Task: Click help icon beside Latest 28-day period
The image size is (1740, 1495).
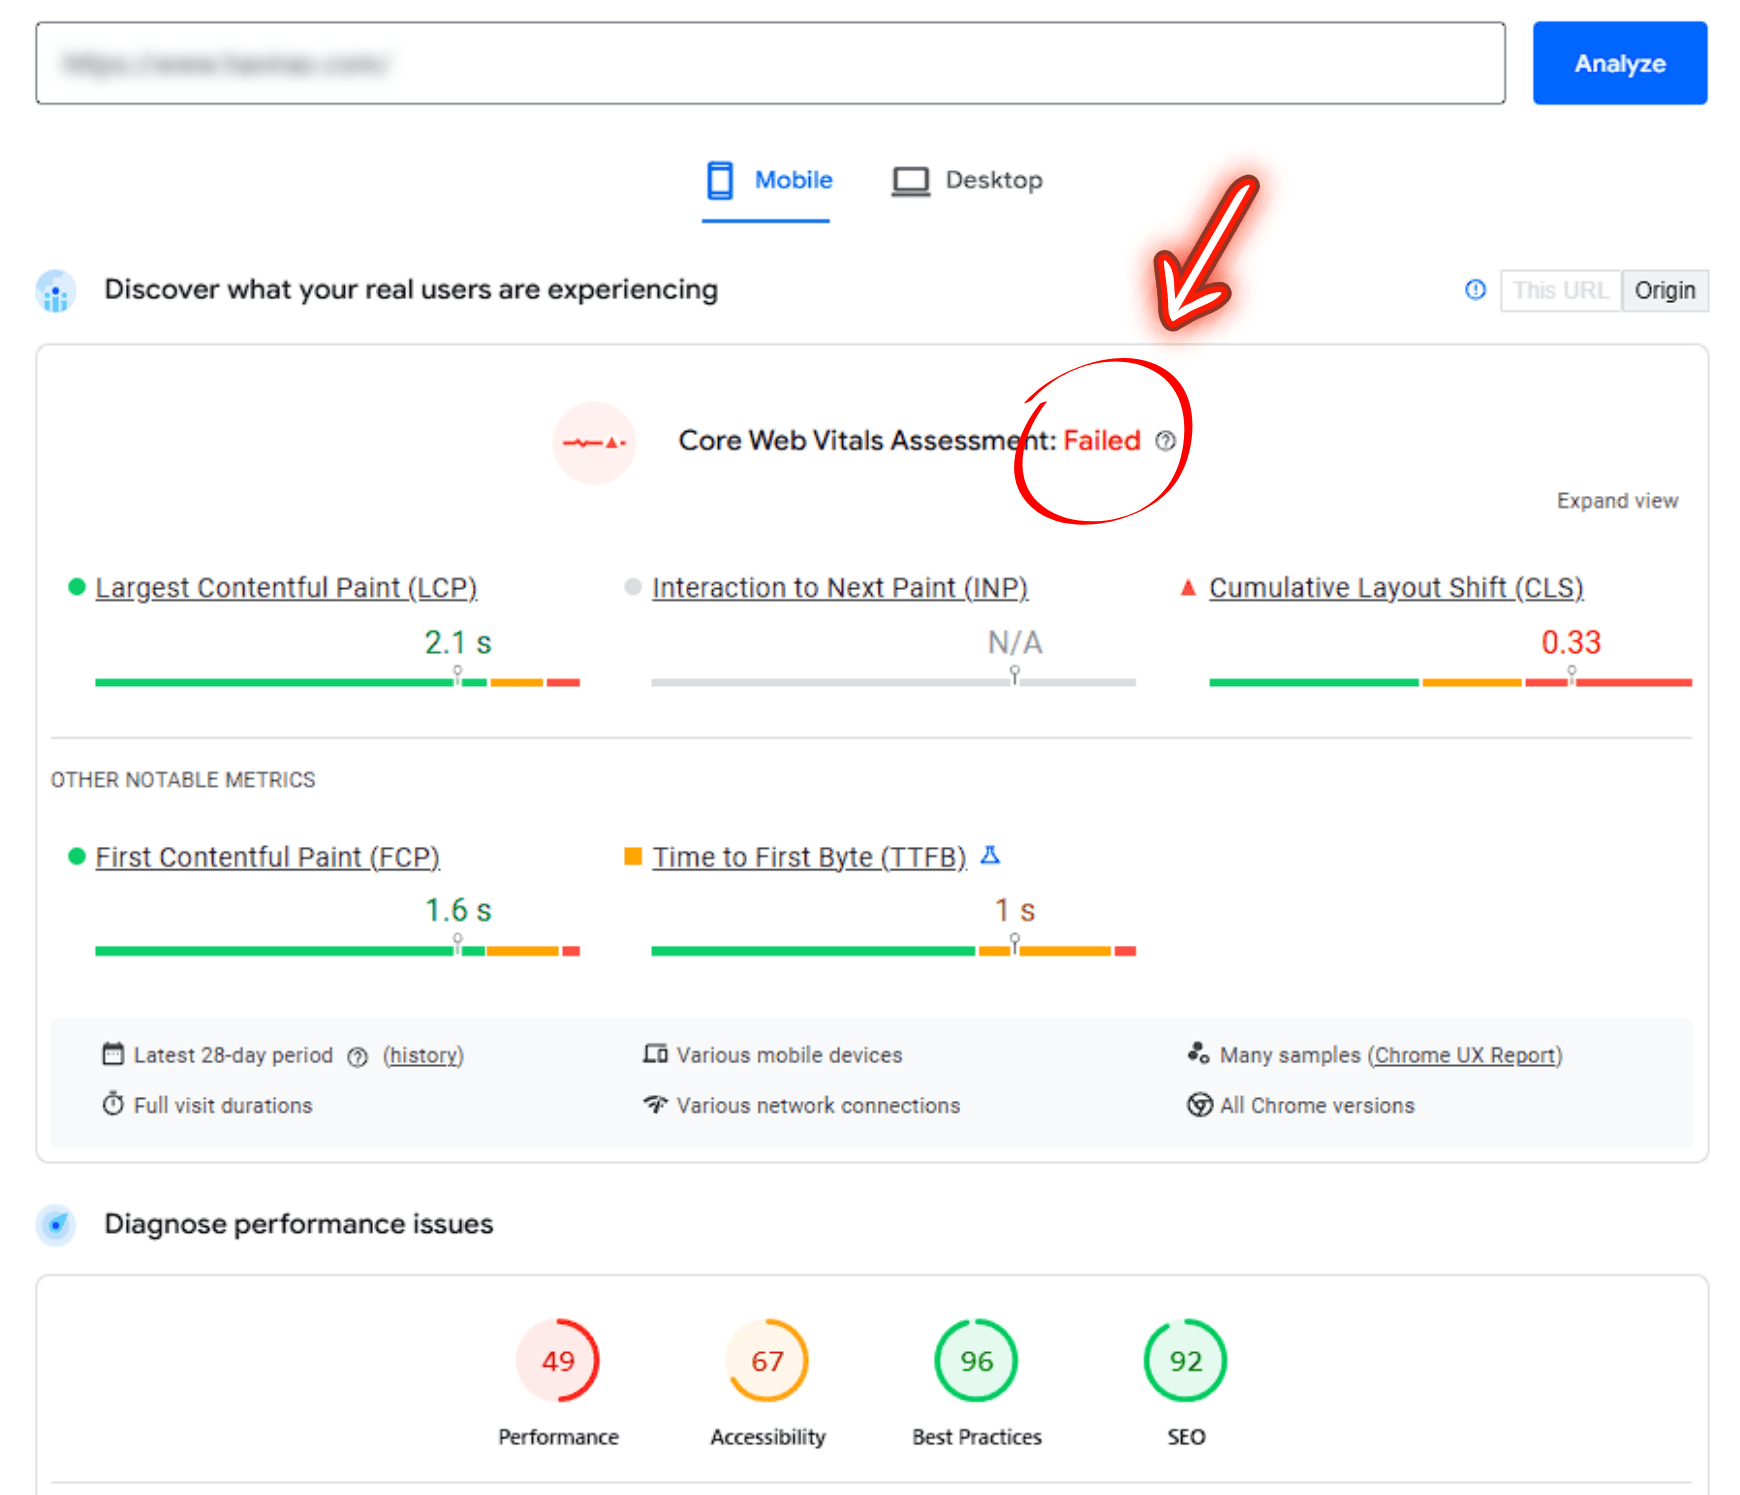Action: (x=358, y=1057)
